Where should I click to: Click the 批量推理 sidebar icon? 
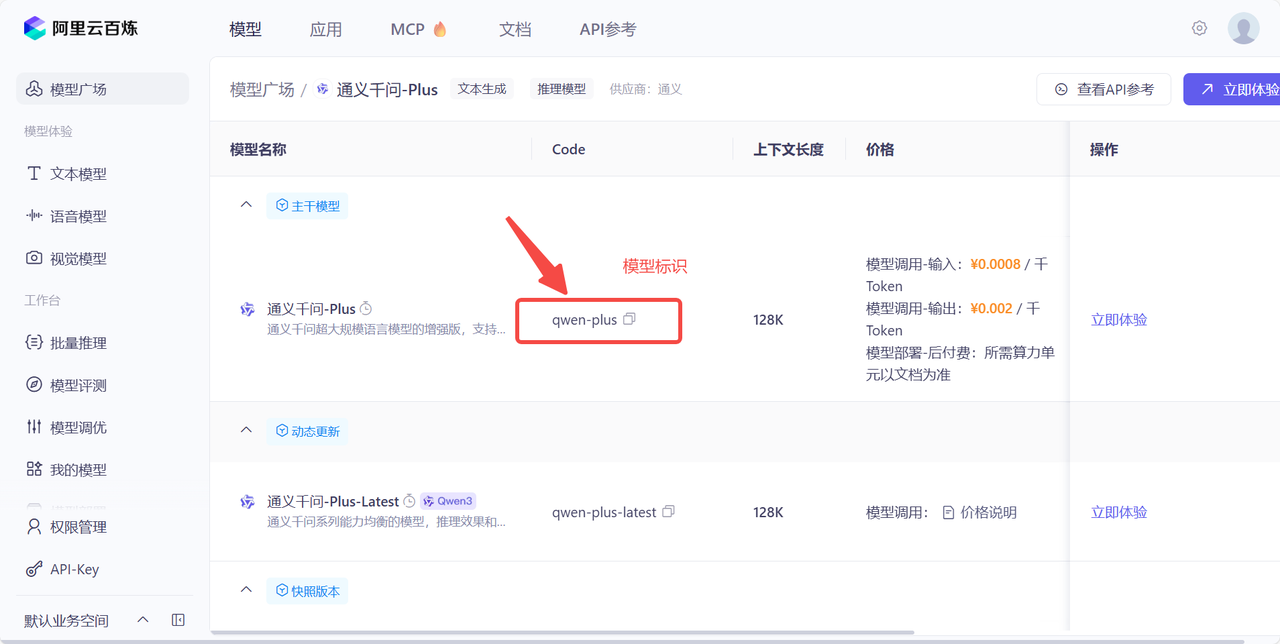click(34, 343)
